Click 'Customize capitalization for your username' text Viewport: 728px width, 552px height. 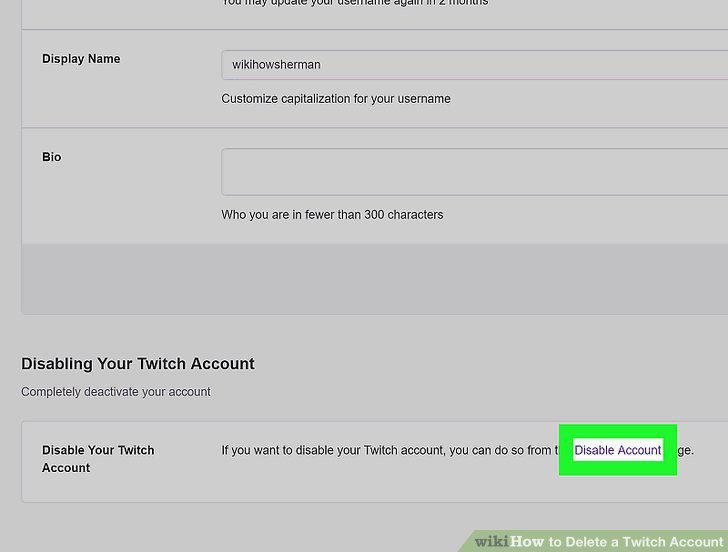point(336,99)
